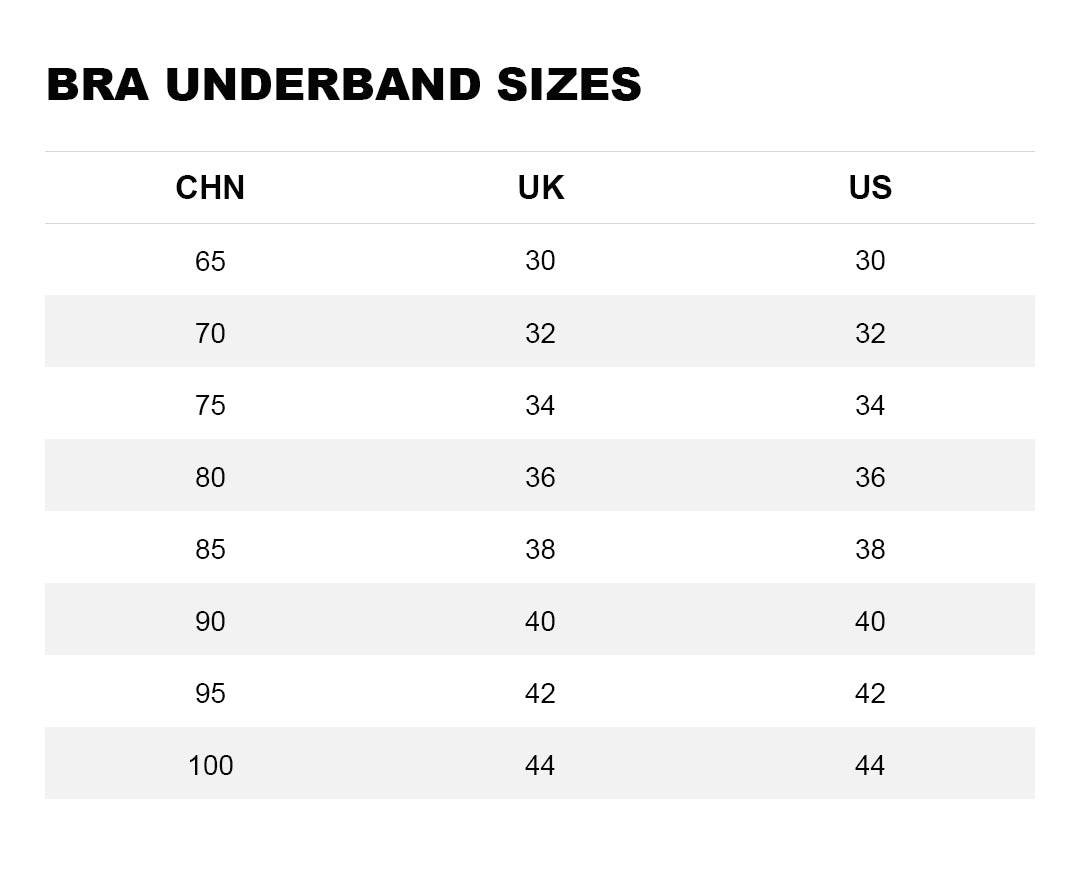Viewport: 1080px width, 892px height.
Task: Pick the CHN size 75 value
Action: [x=210, y=405]
